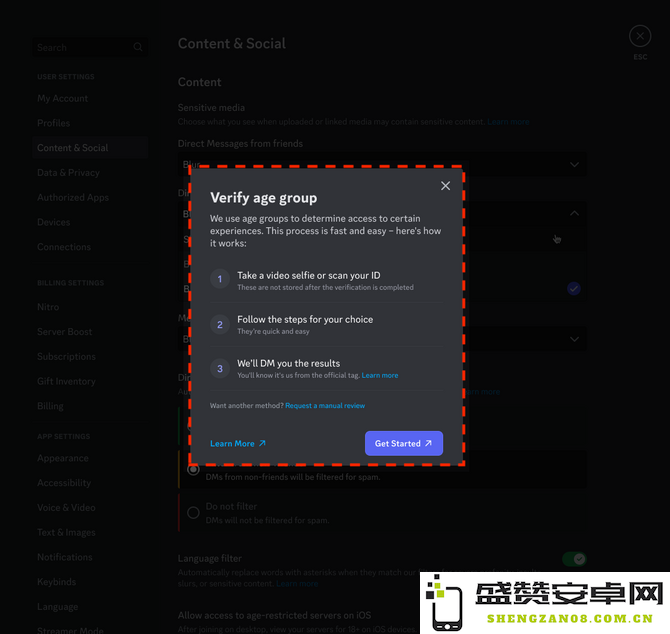The height and width of the screenshot is (634, 670).
Task: Open the Learn More link in dialog footer
Action: click(238, 443)
